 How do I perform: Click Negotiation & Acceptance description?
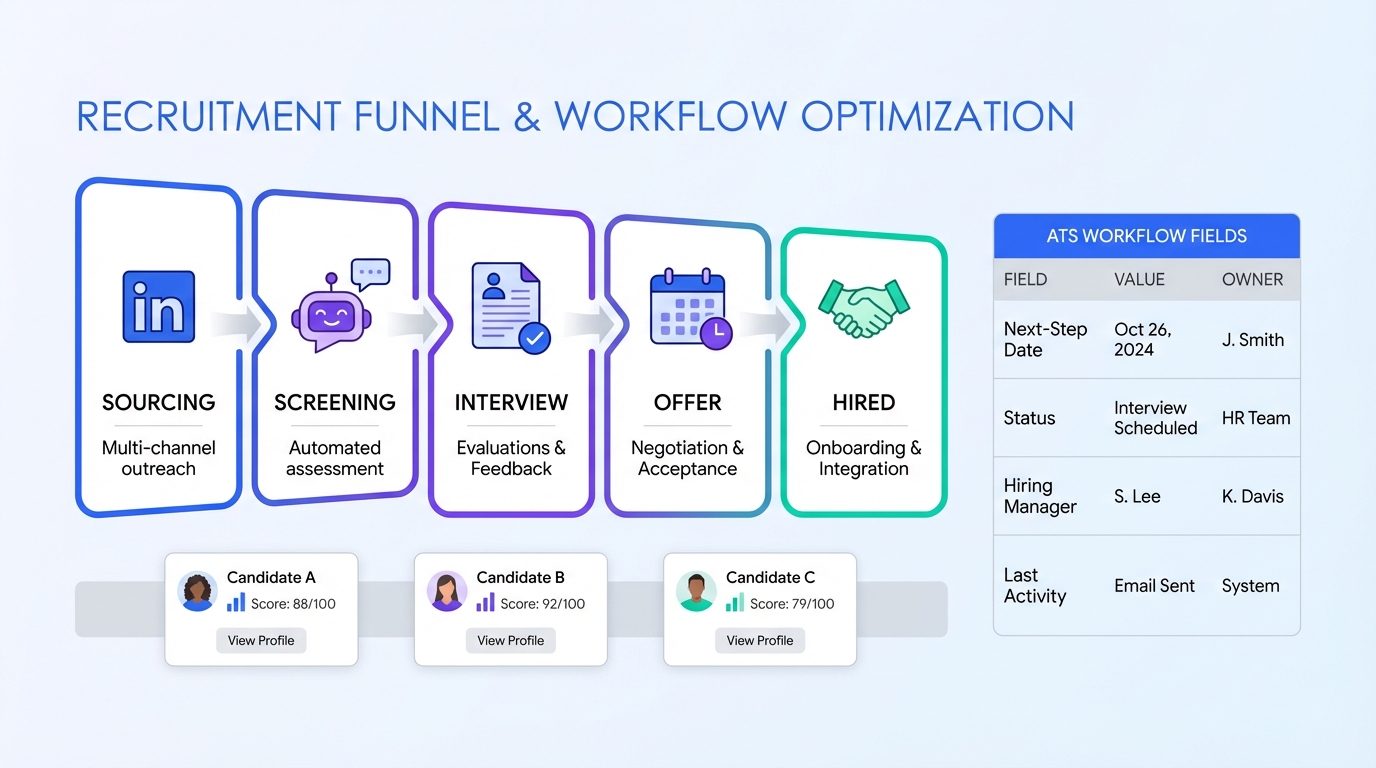687,458
